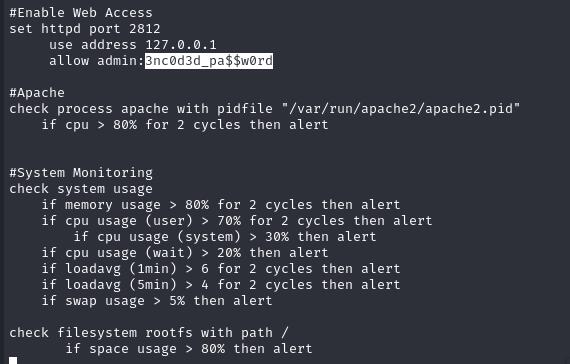Click cpu usage (system) > 30% line
The height and width of the screenshot is (364, 570).
click(225, 237)
